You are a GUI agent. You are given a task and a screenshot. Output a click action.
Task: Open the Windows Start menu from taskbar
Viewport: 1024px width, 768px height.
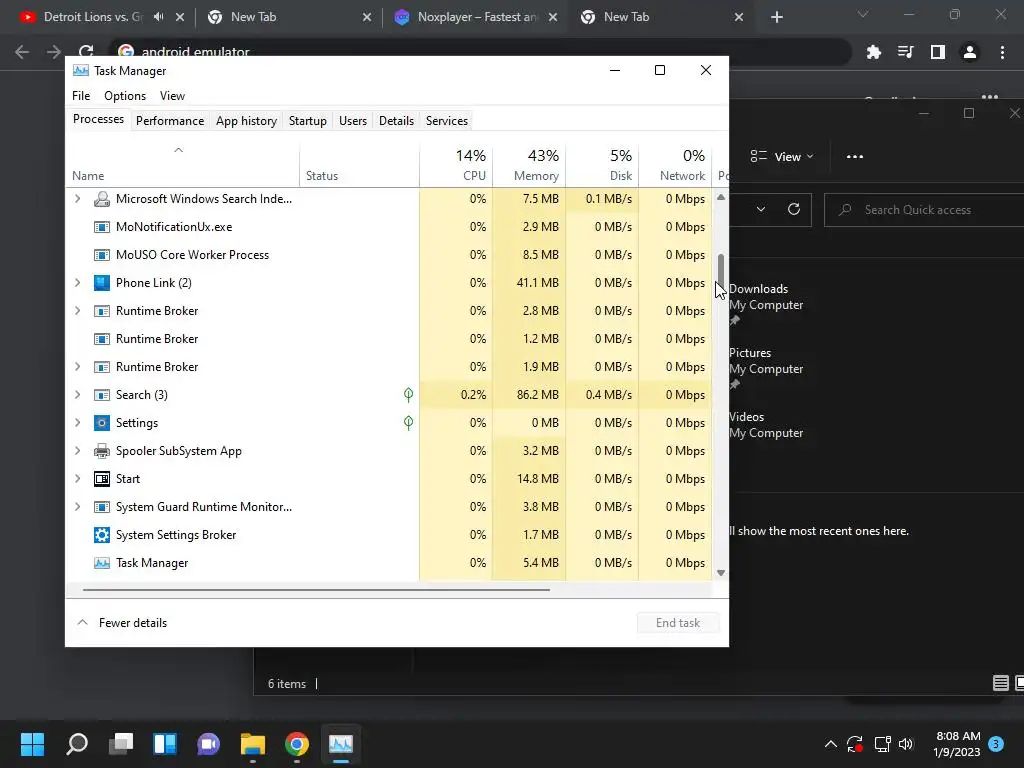[32, 744]
